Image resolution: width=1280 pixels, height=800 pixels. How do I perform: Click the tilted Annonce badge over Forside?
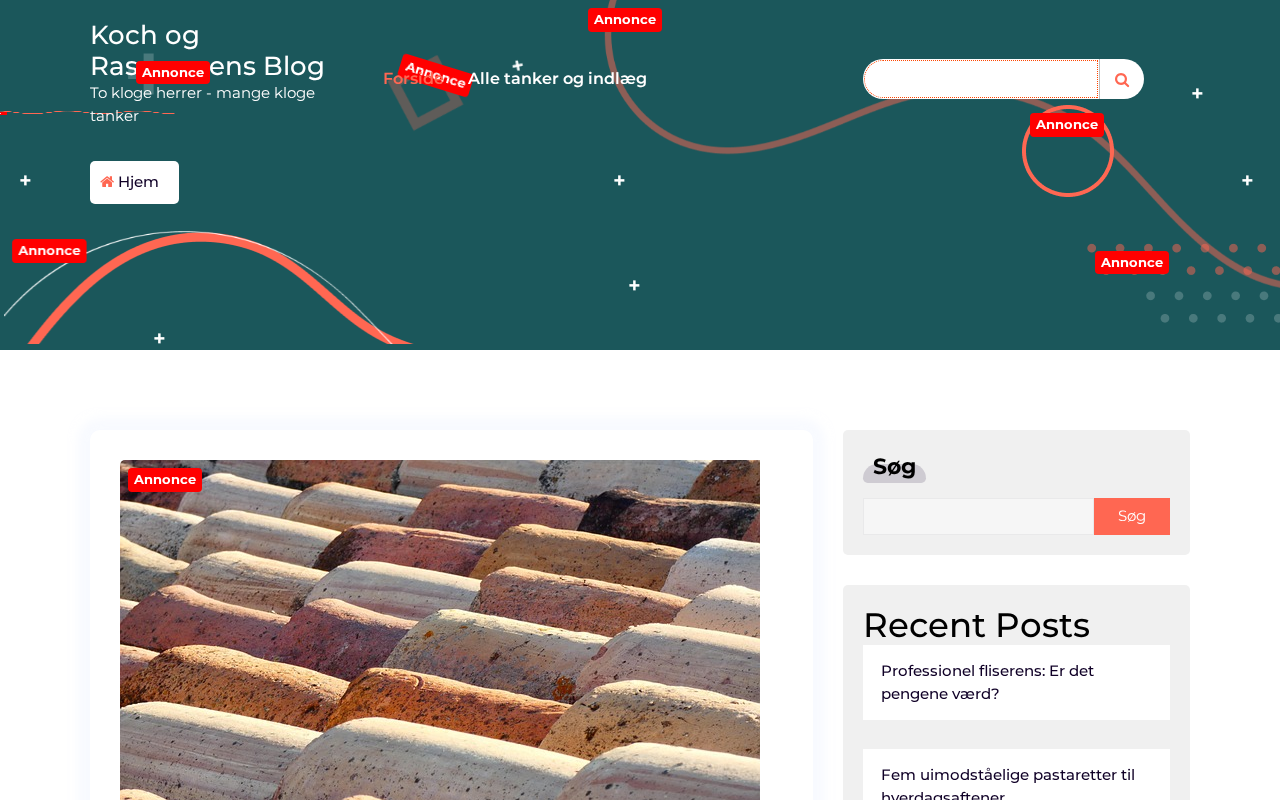coord(435,75)
